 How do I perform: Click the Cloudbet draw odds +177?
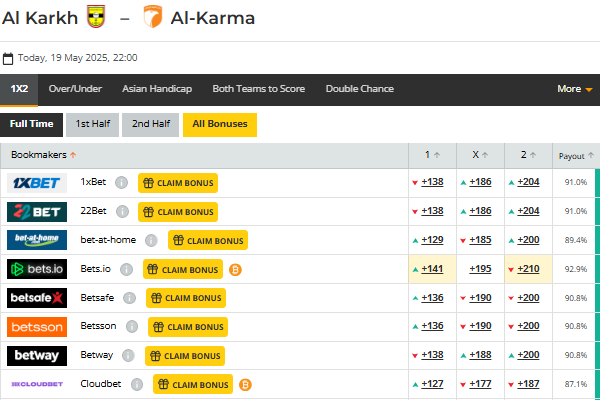[480, 384]
